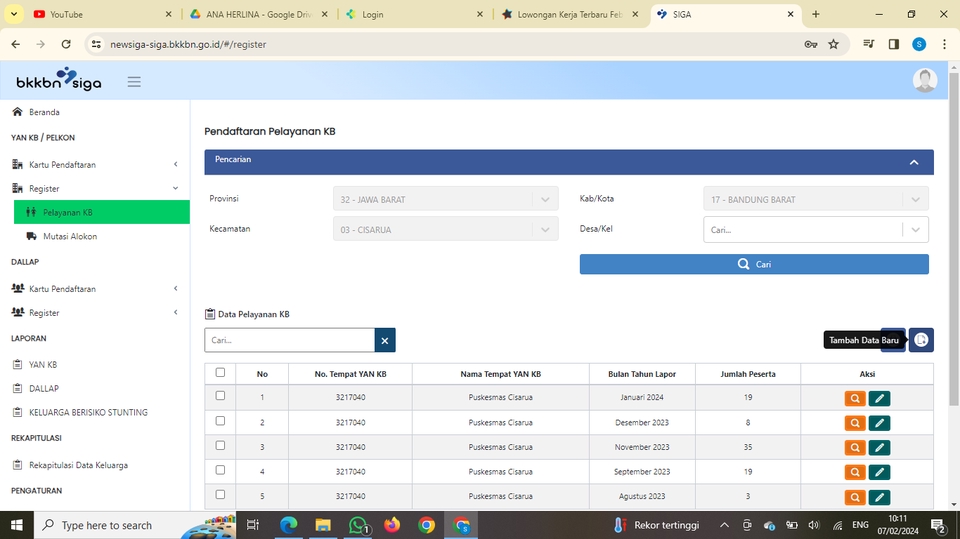Open the user profile avatar
The image size is (960, 539).
pyautogui.click(x=924, y=81)
